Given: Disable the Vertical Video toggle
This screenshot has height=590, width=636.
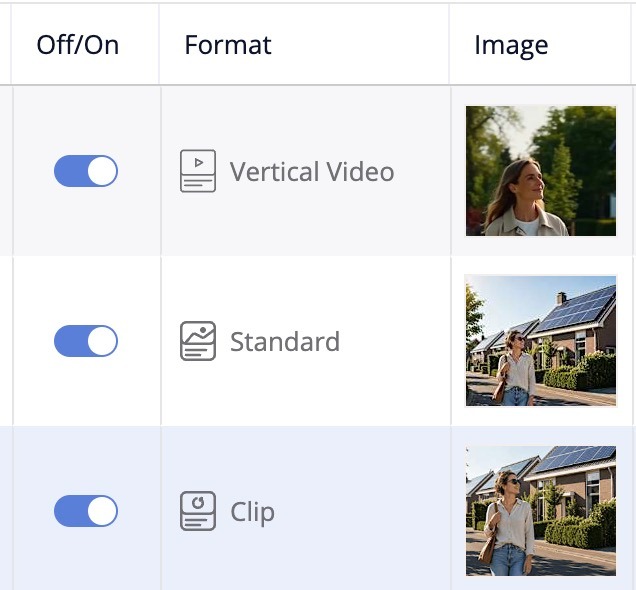Looking at the screenshot, I should (x=86, y=171).
